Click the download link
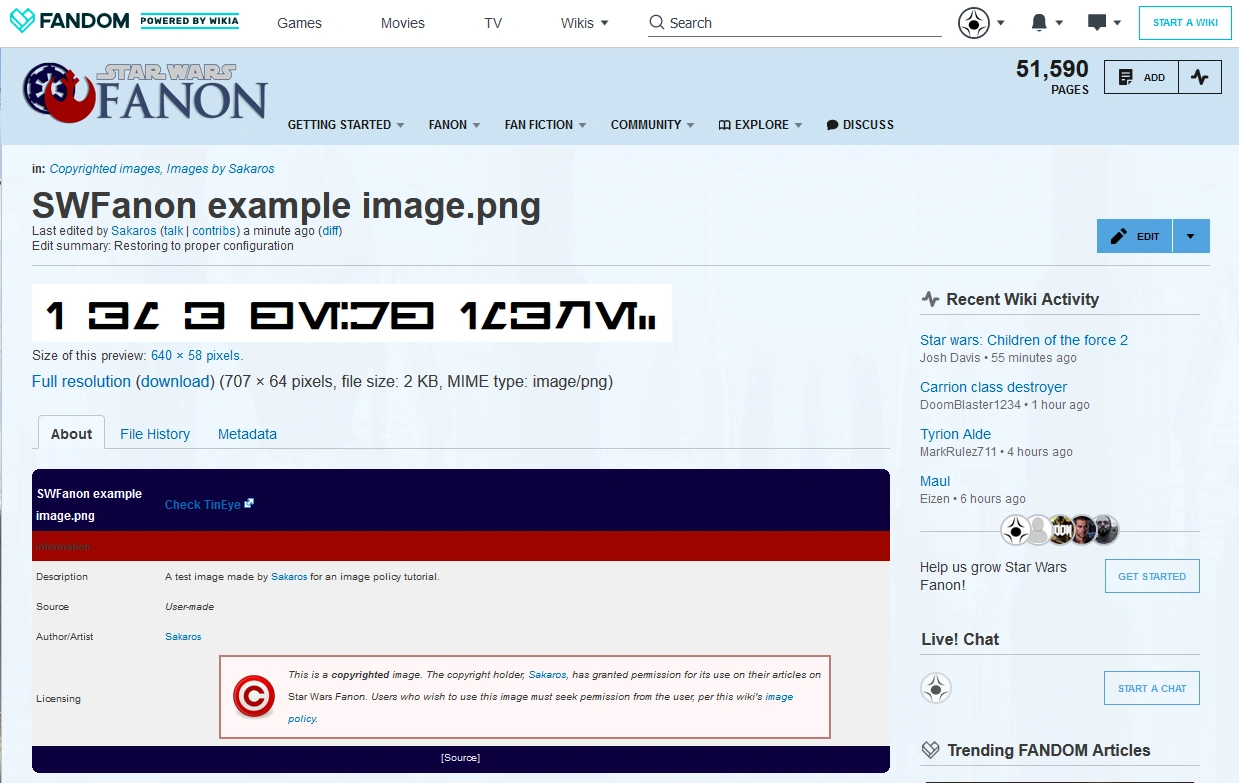Viewport: 1239px width, 783px height. (x=175, y=381)
